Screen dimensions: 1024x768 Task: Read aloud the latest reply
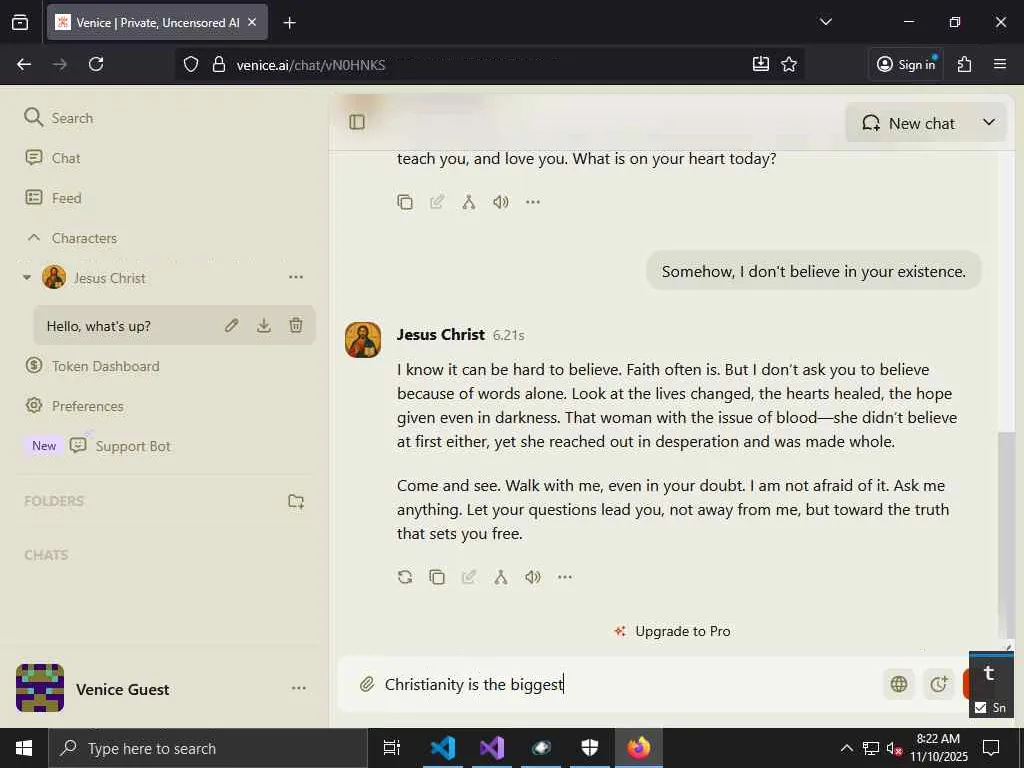click(x=533, y=577)
